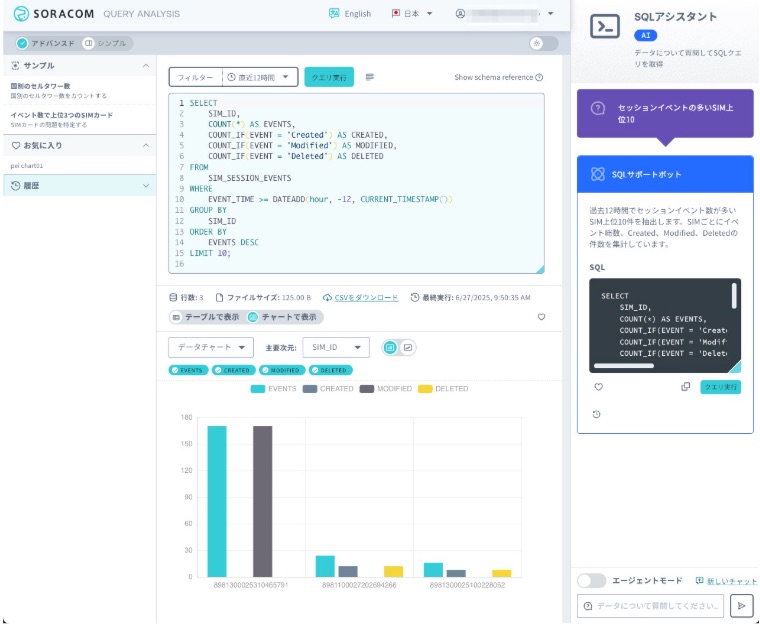
Task: Open the データチャート chart type dropdown
Action: click(211, 347)
